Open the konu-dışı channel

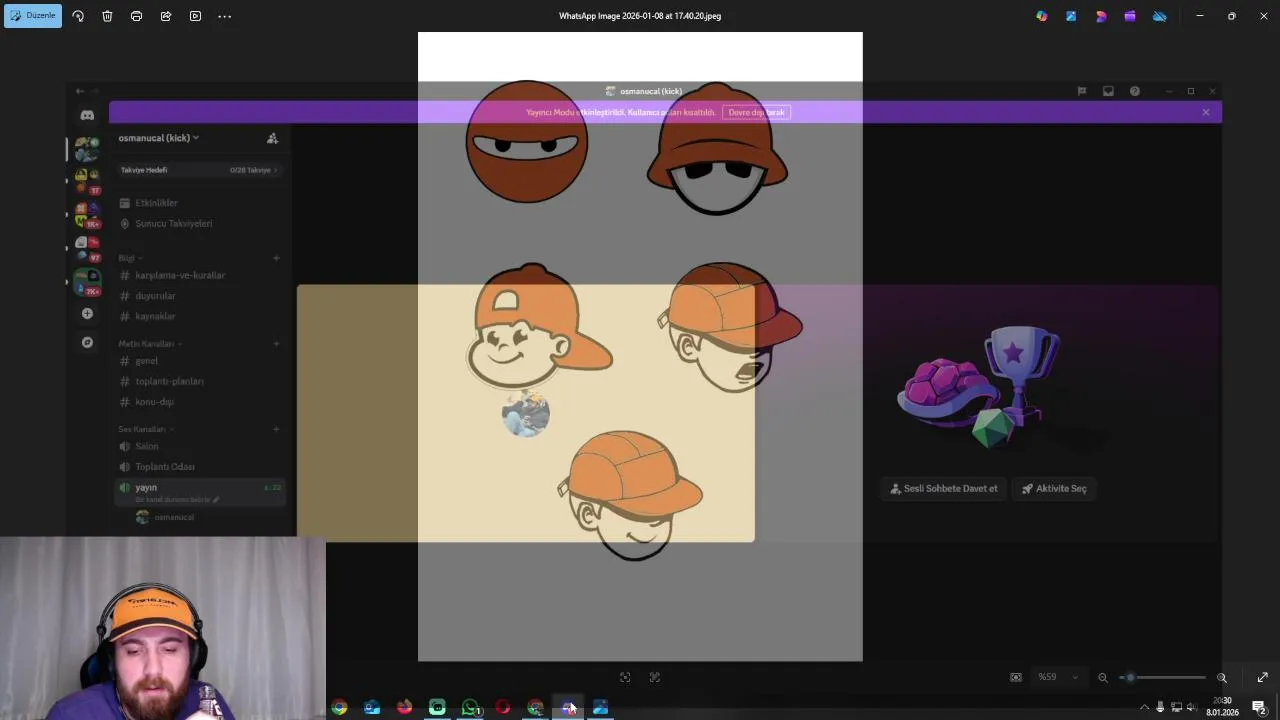pyautogui.click(x=154, y=402)
